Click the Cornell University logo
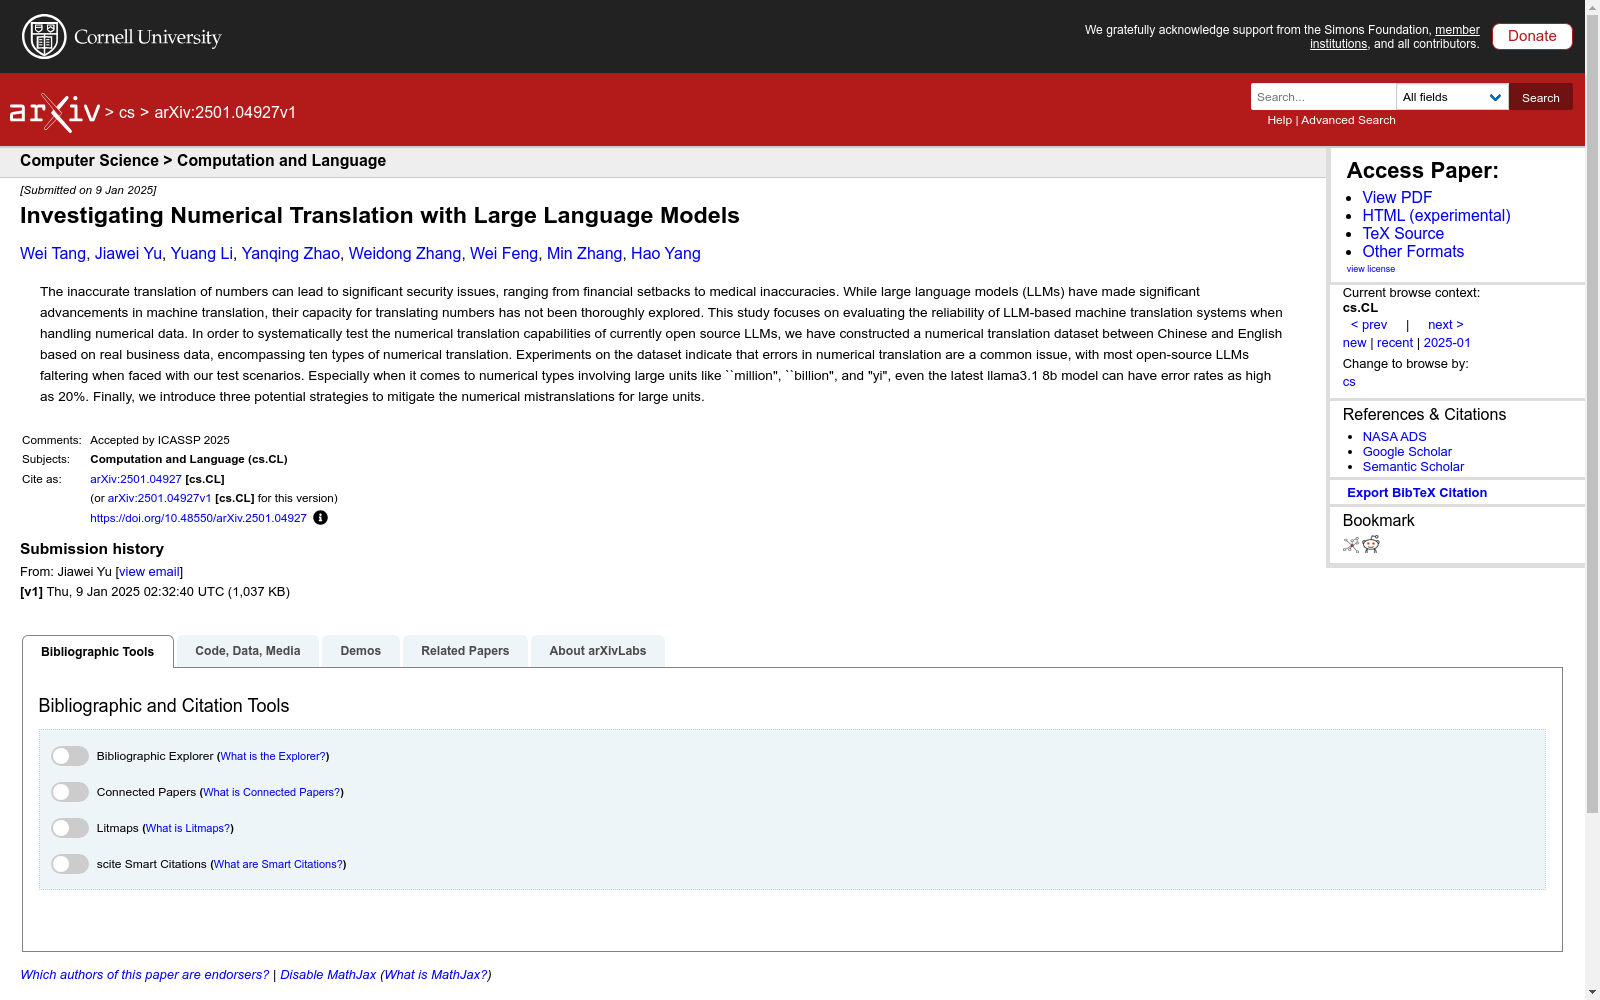This screenshot has width=1600, height=1000. pos(121,37)
